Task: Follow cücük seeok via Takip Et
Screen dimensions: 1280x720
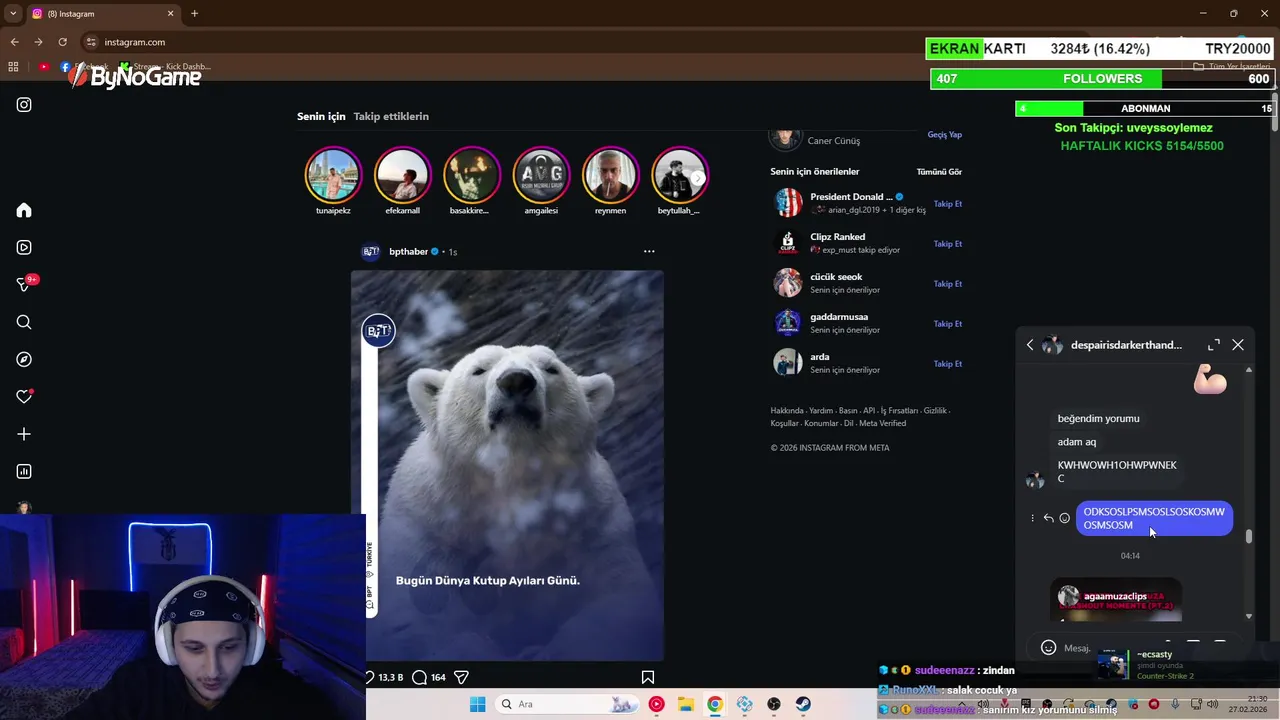Action: tap(948, 284)
